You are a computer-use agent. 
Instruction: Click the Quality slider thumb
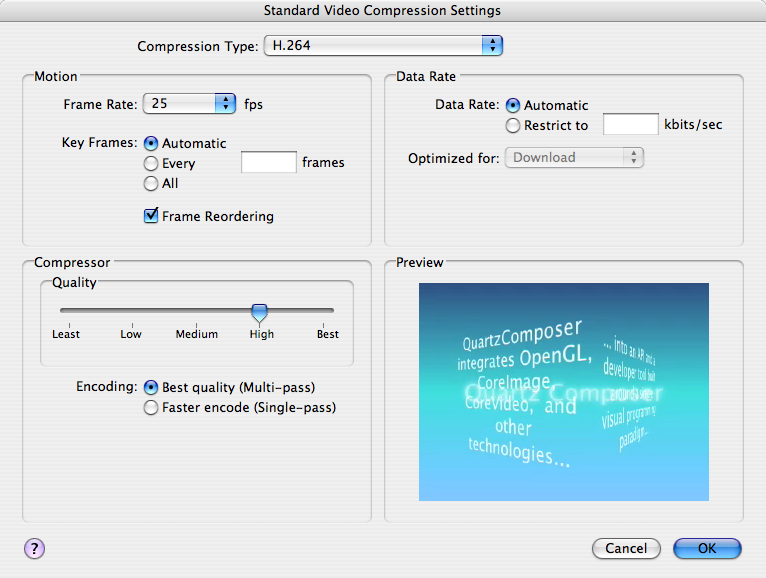click(260, 312)
